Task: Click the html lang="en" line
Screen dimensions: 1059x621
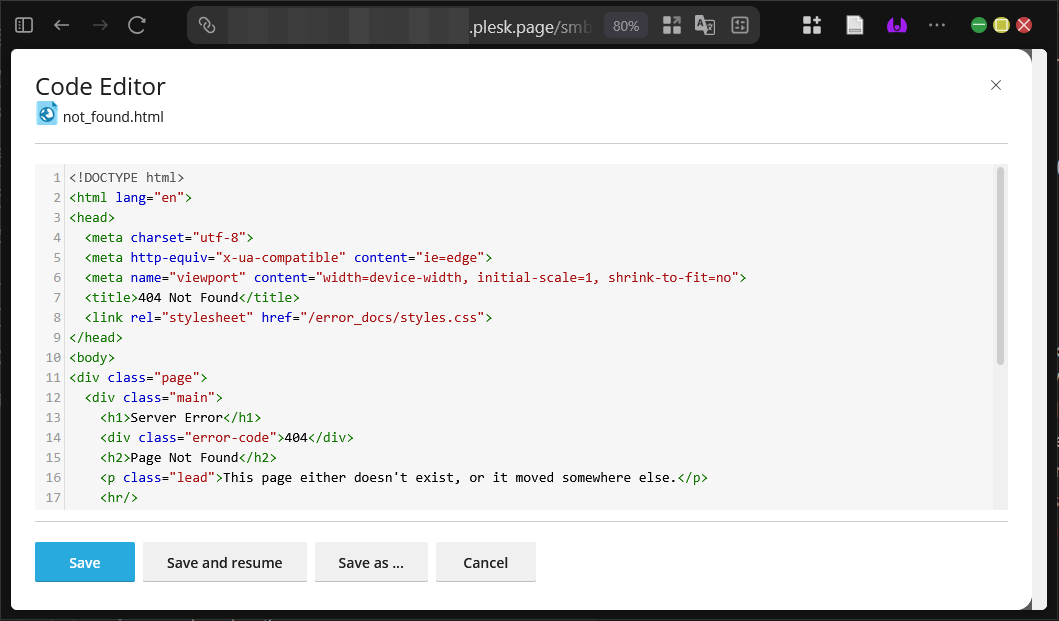Action: coord(130,198)
